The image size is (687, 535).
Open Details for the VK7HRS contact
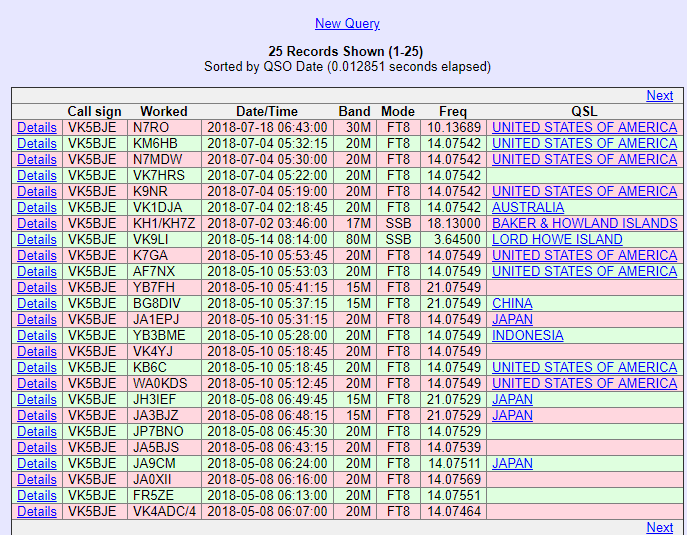[37, 175]
